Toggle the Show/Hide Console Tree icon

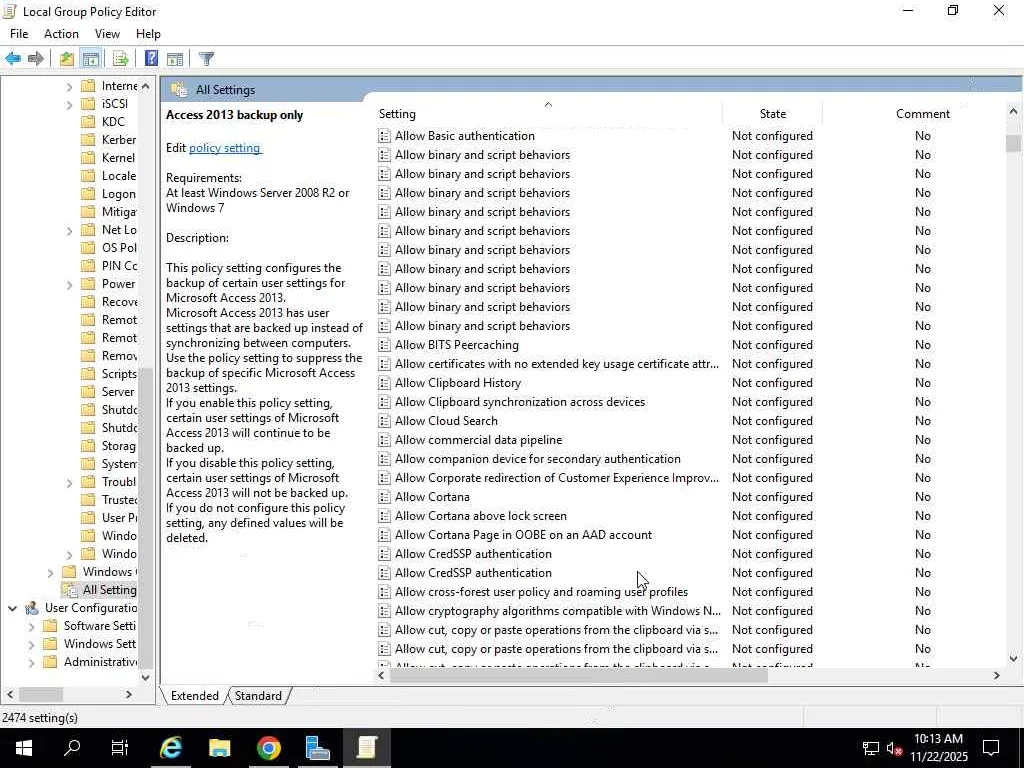(x=91, y=59)
